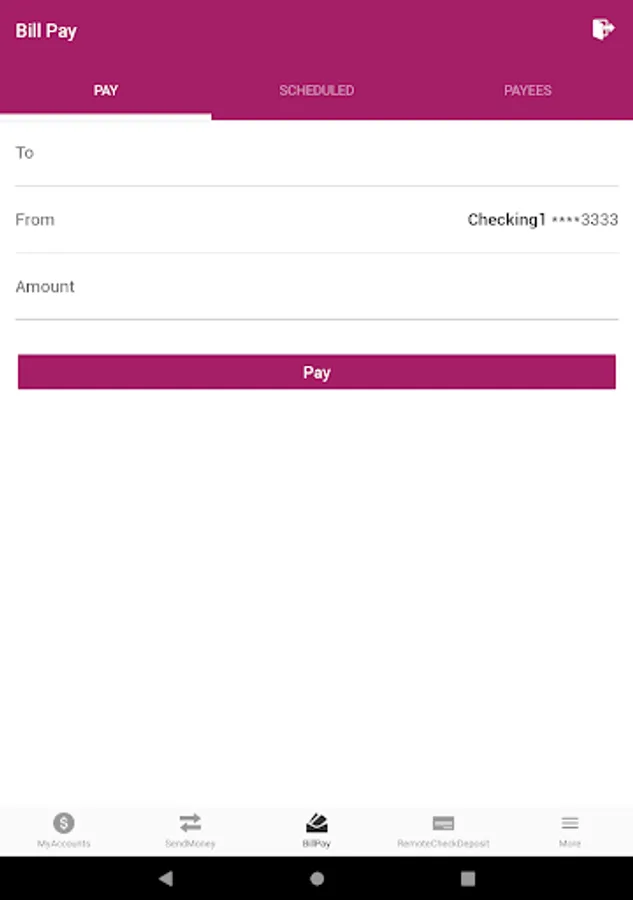
Task: Select the Pay tab
Action: point(106,90)
